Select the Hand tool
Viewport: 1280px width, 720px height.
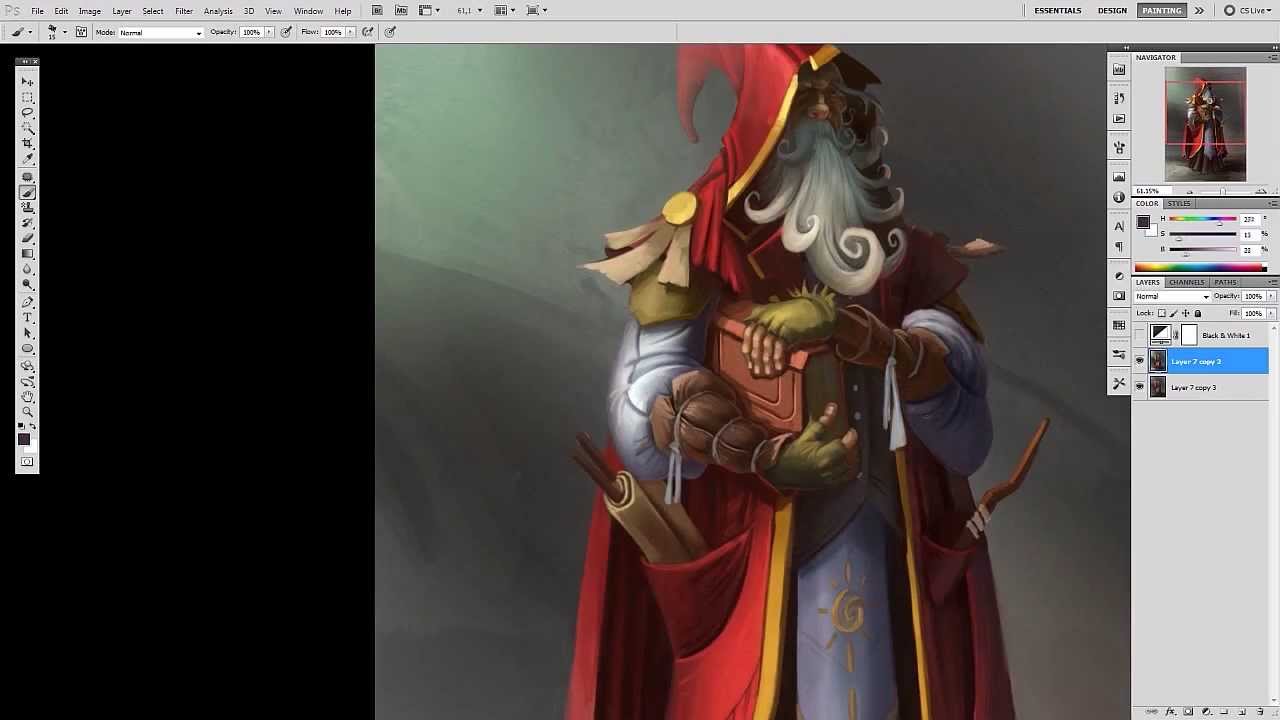pyautogui.click(x=27, y=396)
